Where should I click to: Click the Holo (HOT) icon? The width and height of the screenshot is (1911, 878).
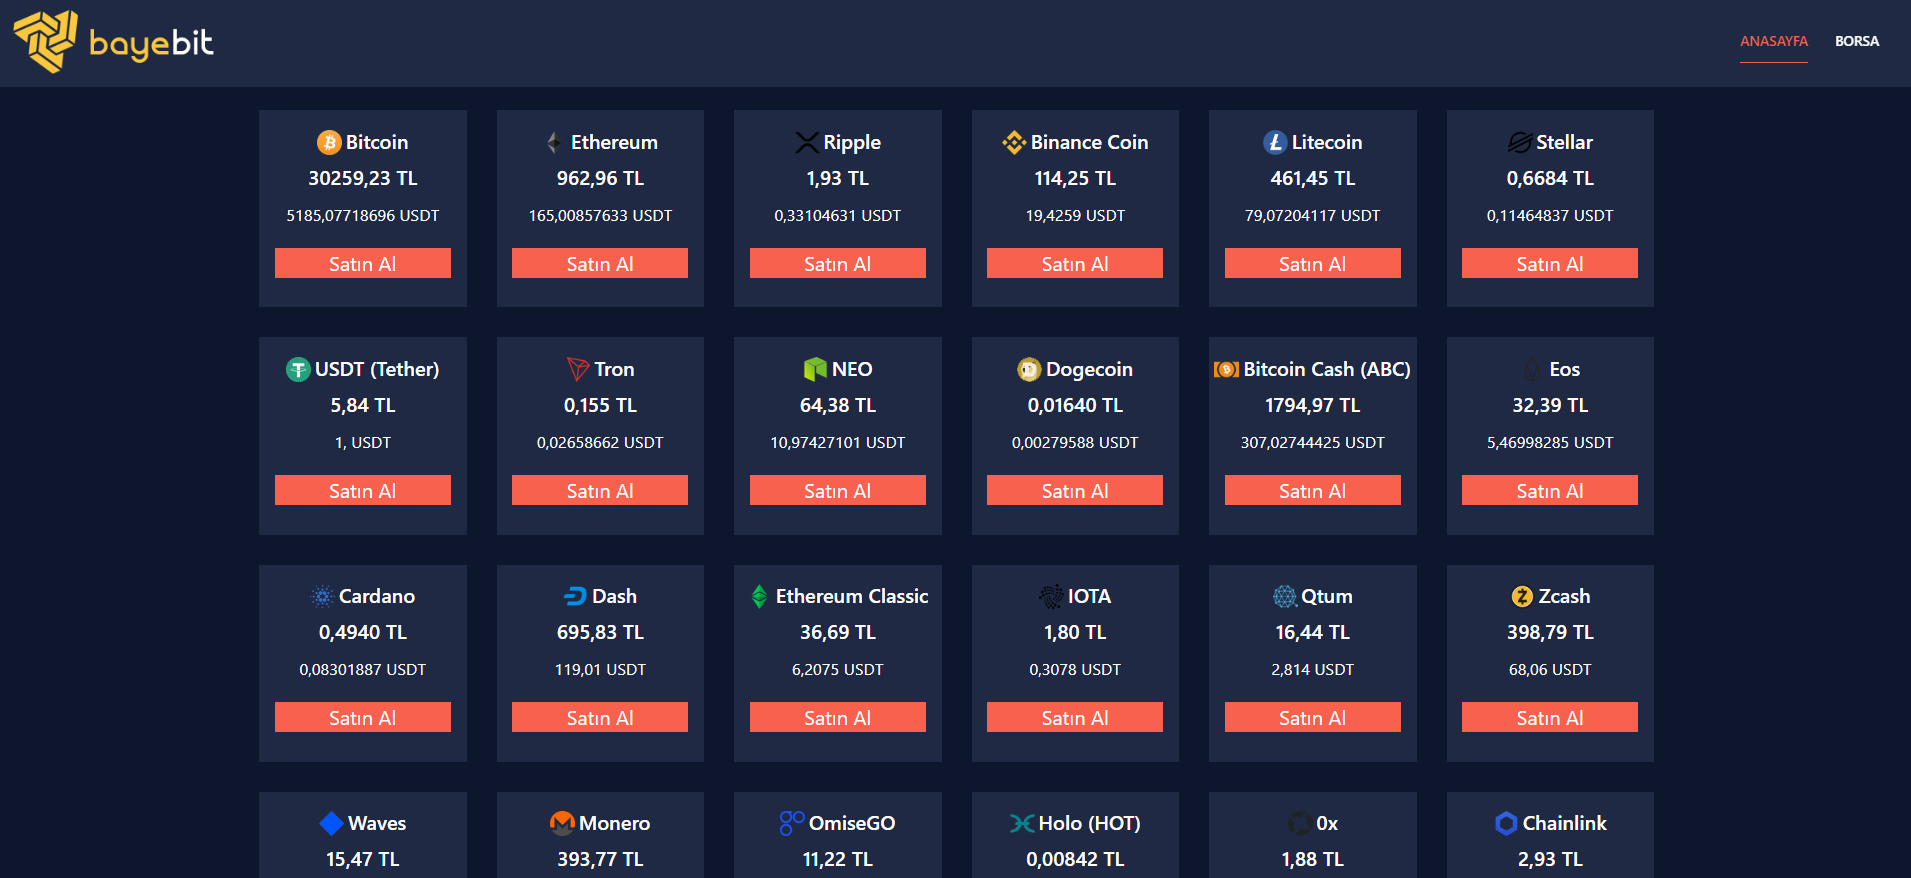point(1022,824)
